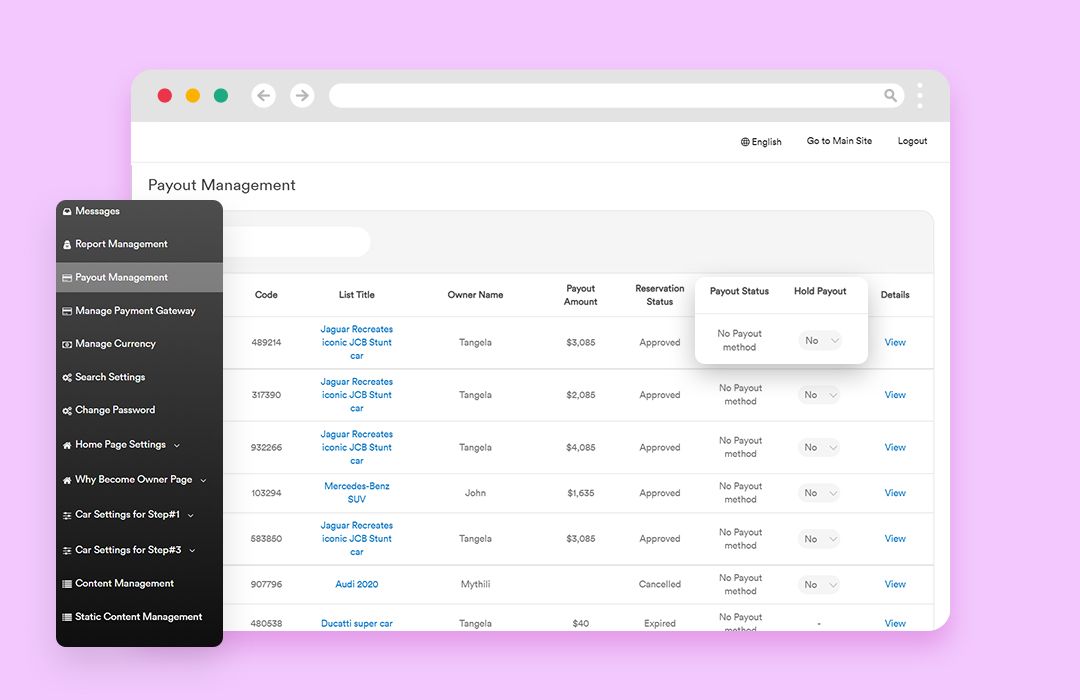
Task: Open Static Content Management in the sidebar
Action: tap(139, 617)
